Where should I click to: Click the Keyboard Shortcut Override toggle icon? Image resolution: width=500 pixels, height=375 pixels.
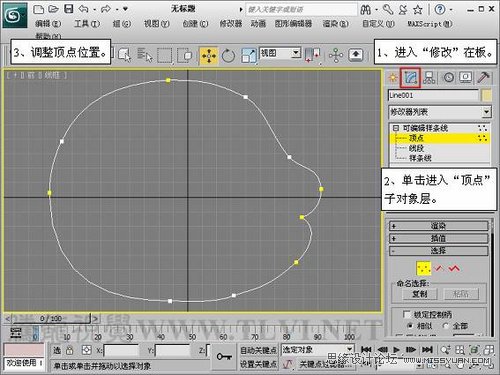pyautogui.click(x=356, y=55)
